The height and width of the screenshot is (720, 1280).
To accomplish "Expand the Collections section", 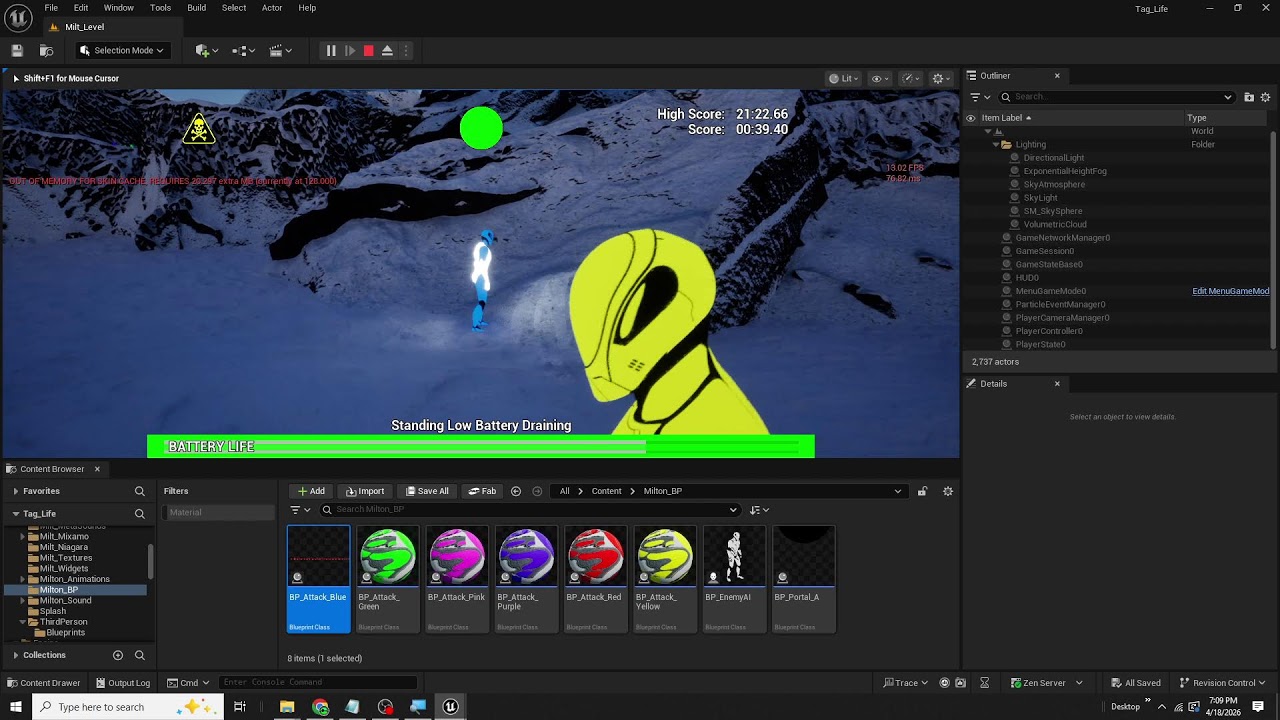I will click(15, 655).
